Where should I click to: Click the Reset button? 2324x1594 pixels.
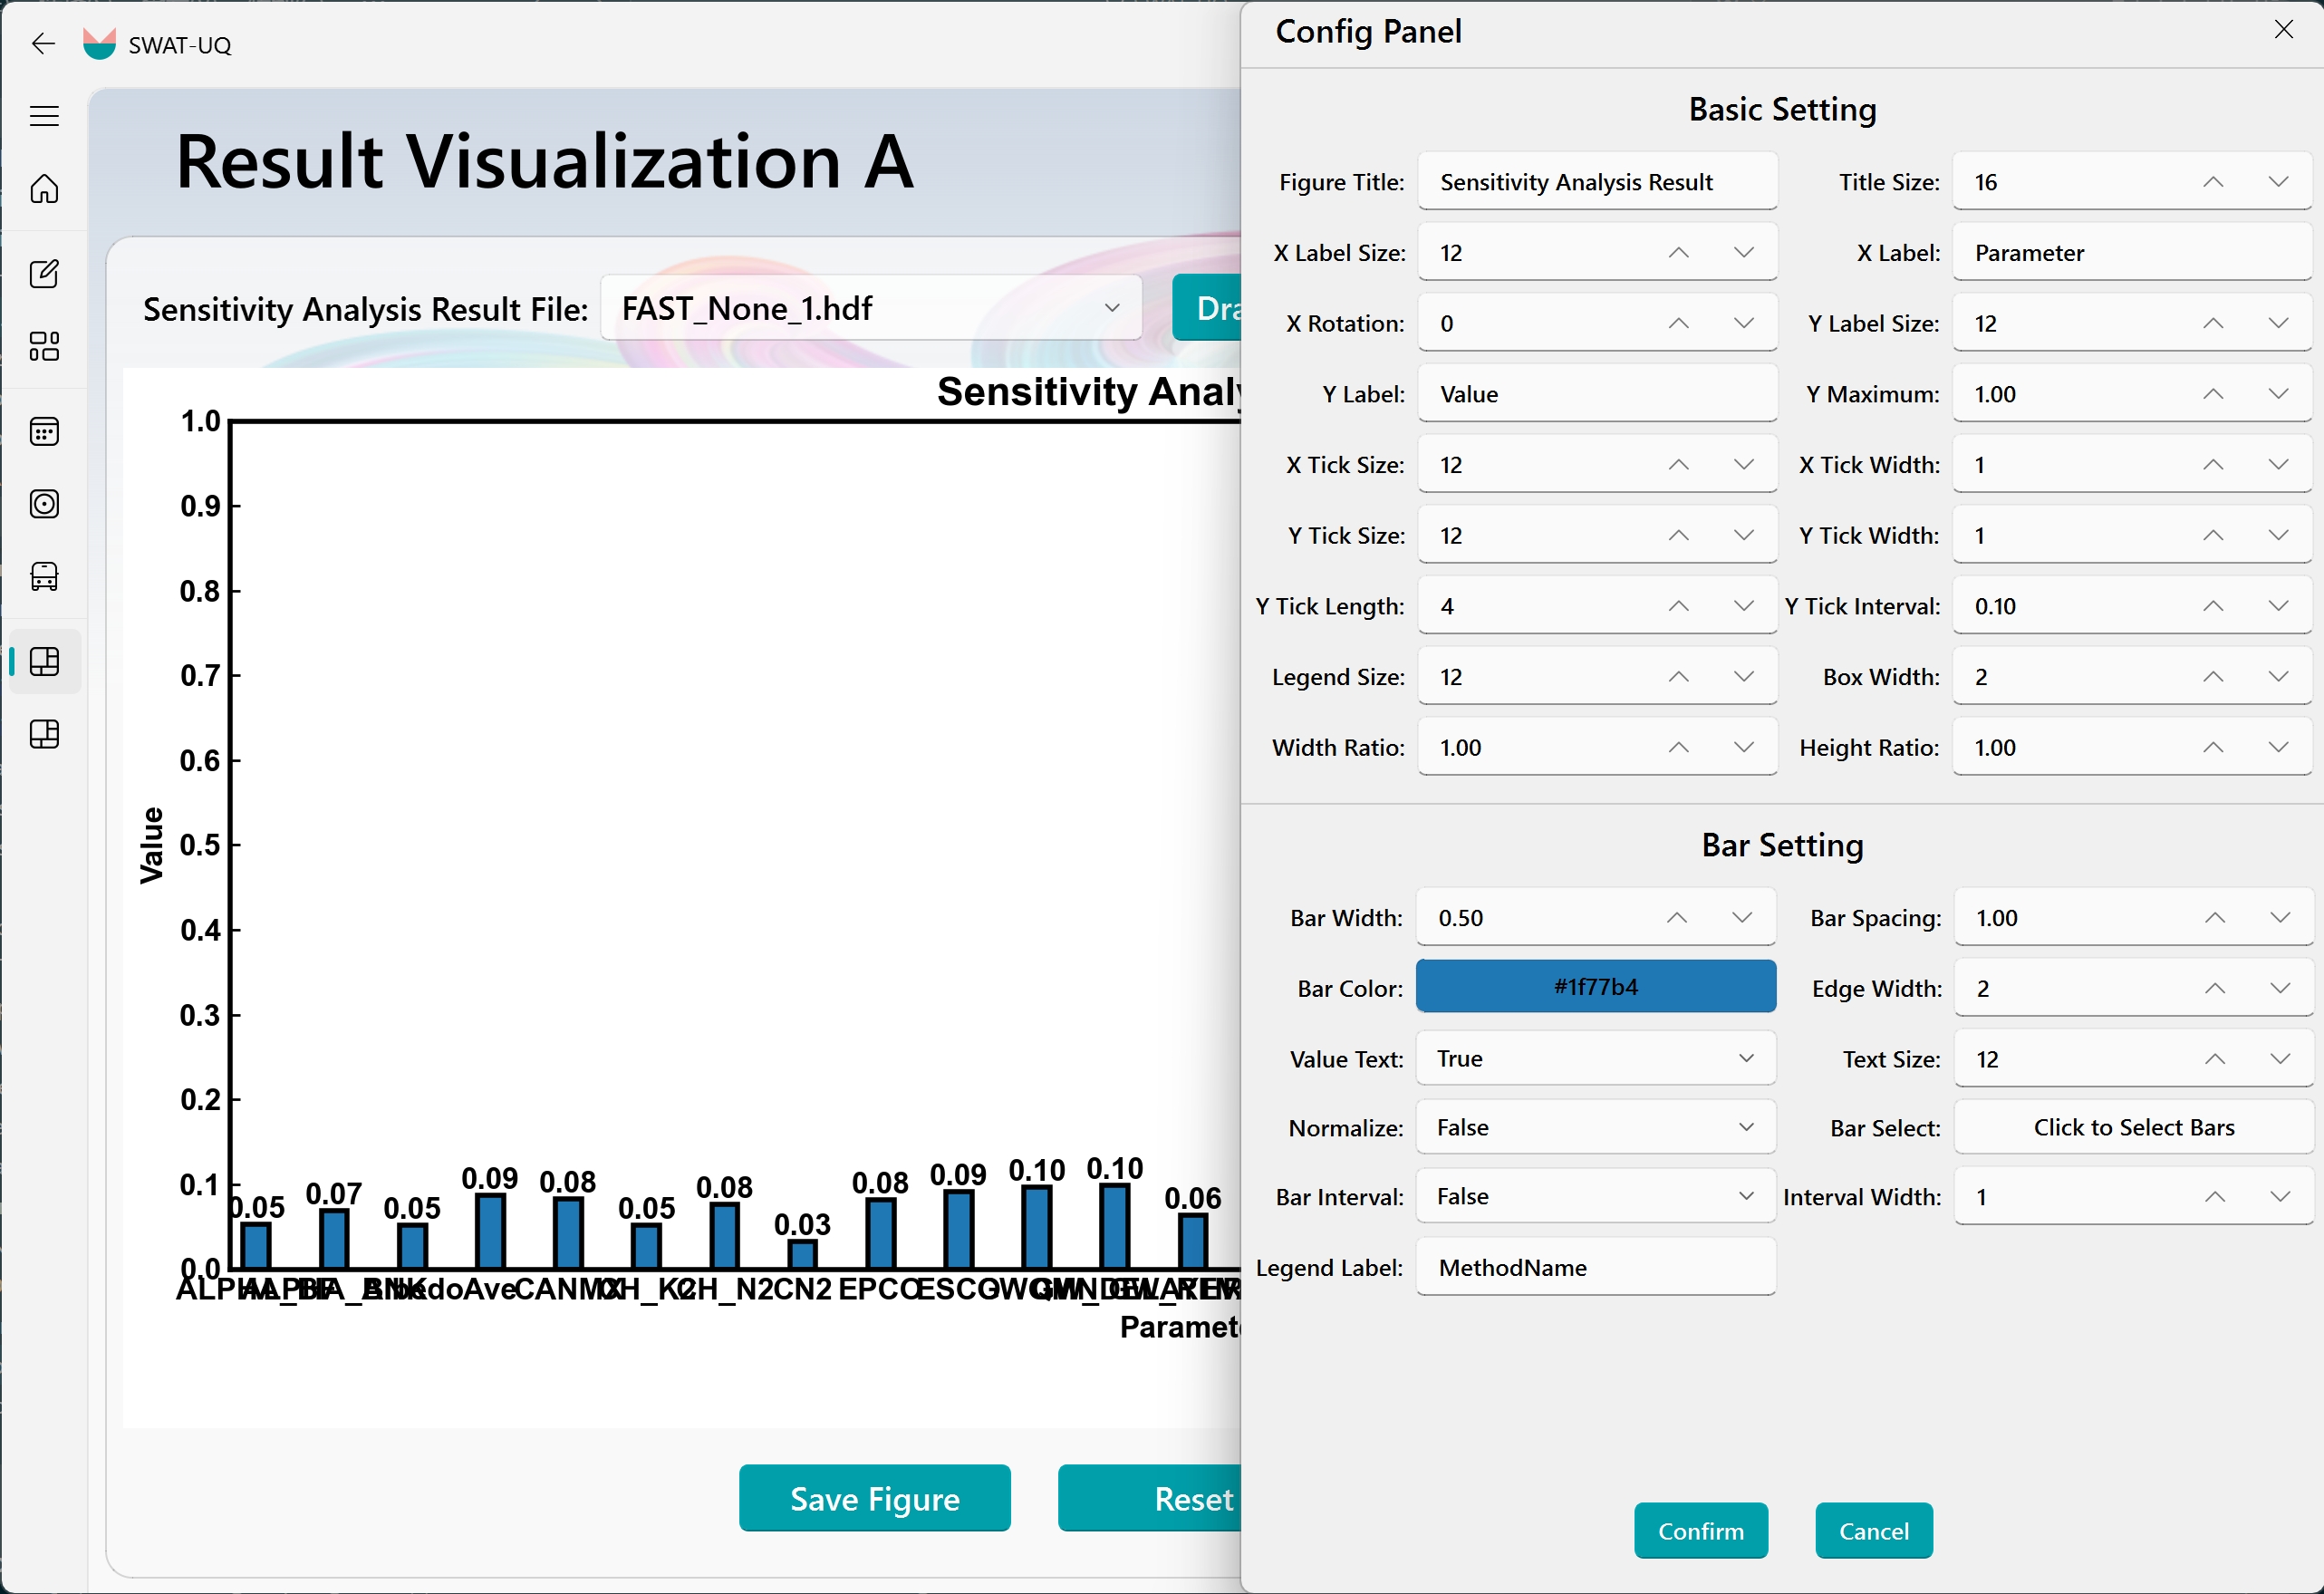tap(1150, 1498)
